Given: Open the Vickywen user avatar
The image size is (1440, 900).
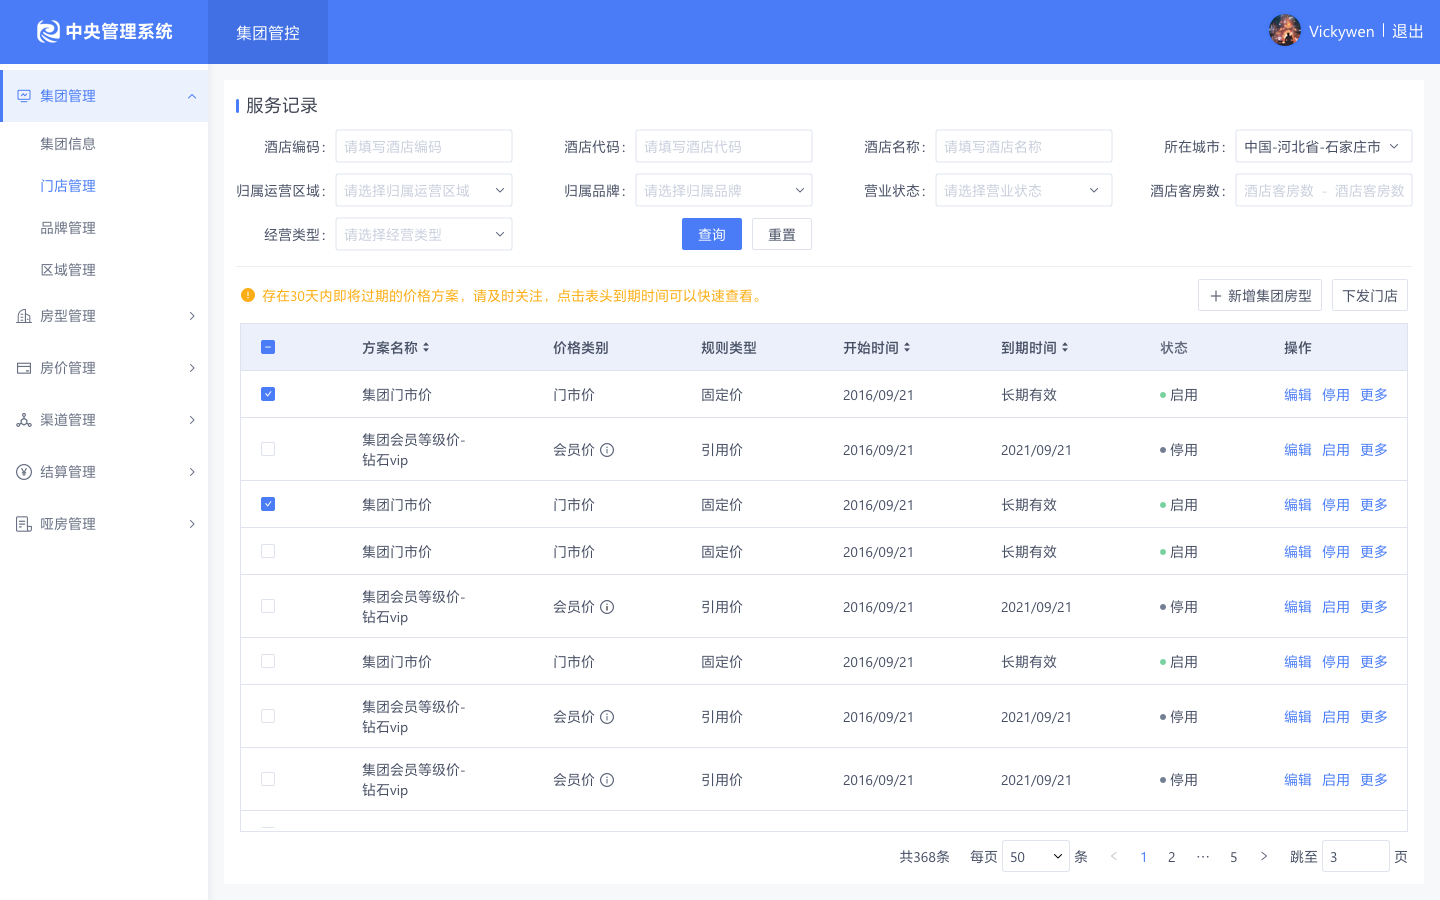Looking at the screenshot, I should click(x=1285, y=30).
